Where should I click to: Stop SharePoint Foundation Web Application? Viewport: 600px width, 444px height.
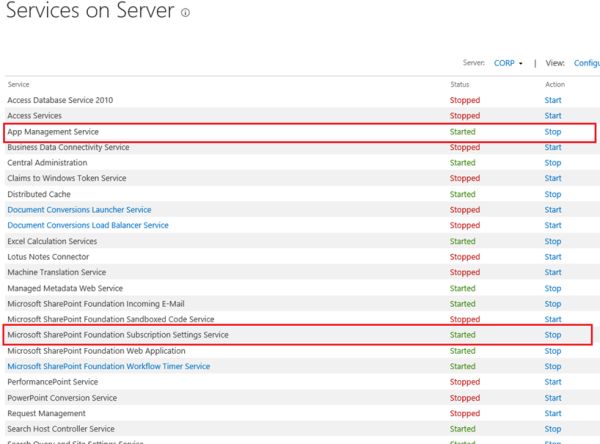coord(553,351)
